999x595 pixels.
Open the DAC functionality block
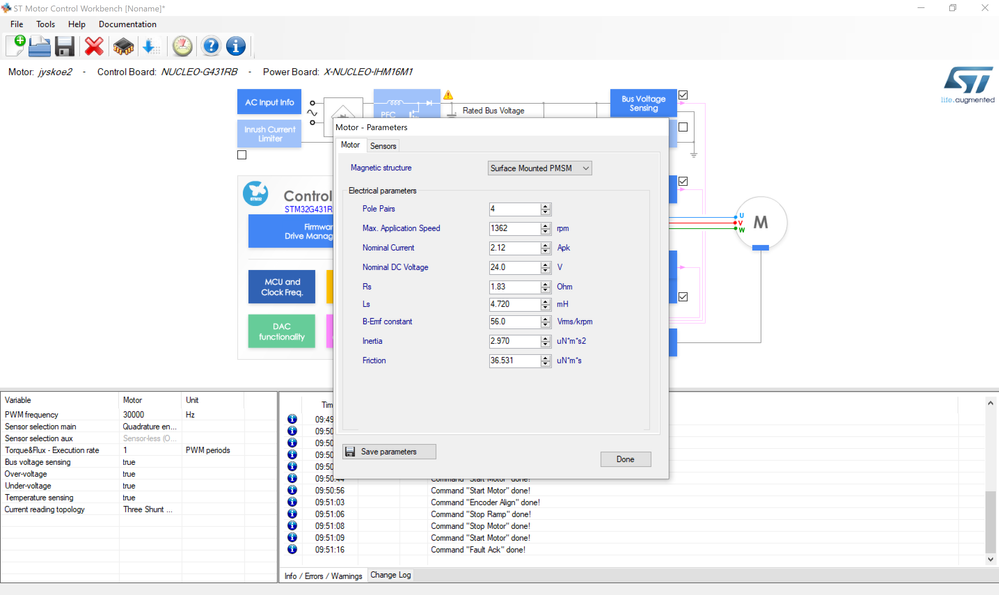282,331
